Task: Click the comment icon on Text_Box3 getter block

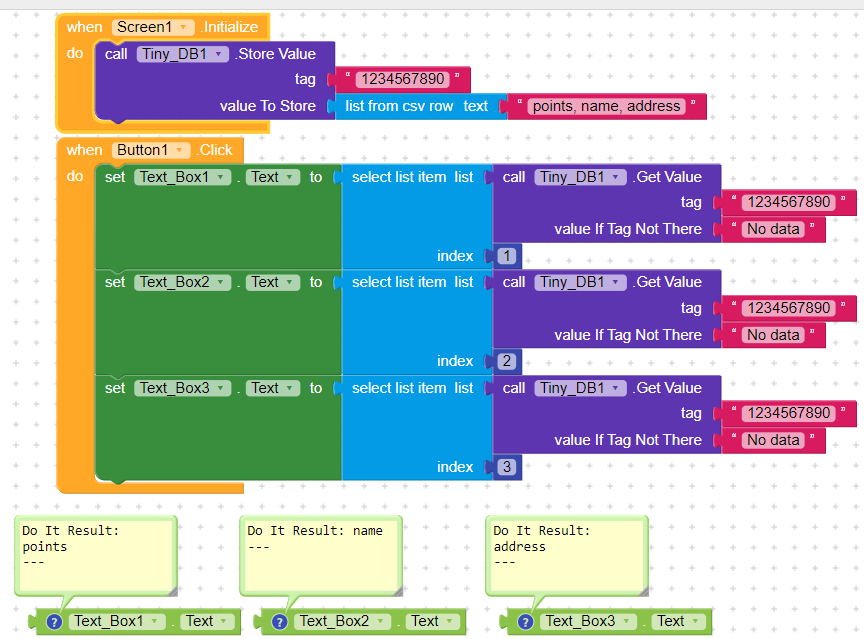Action: 525,622
